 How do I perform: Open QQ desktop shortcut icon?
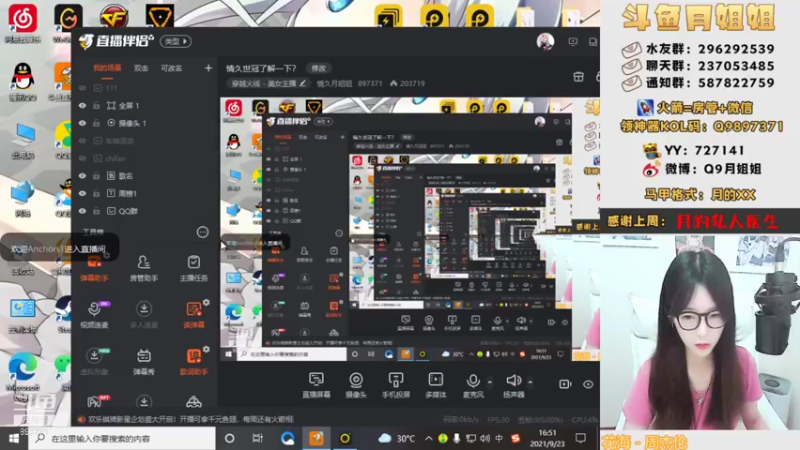[22, 82]
